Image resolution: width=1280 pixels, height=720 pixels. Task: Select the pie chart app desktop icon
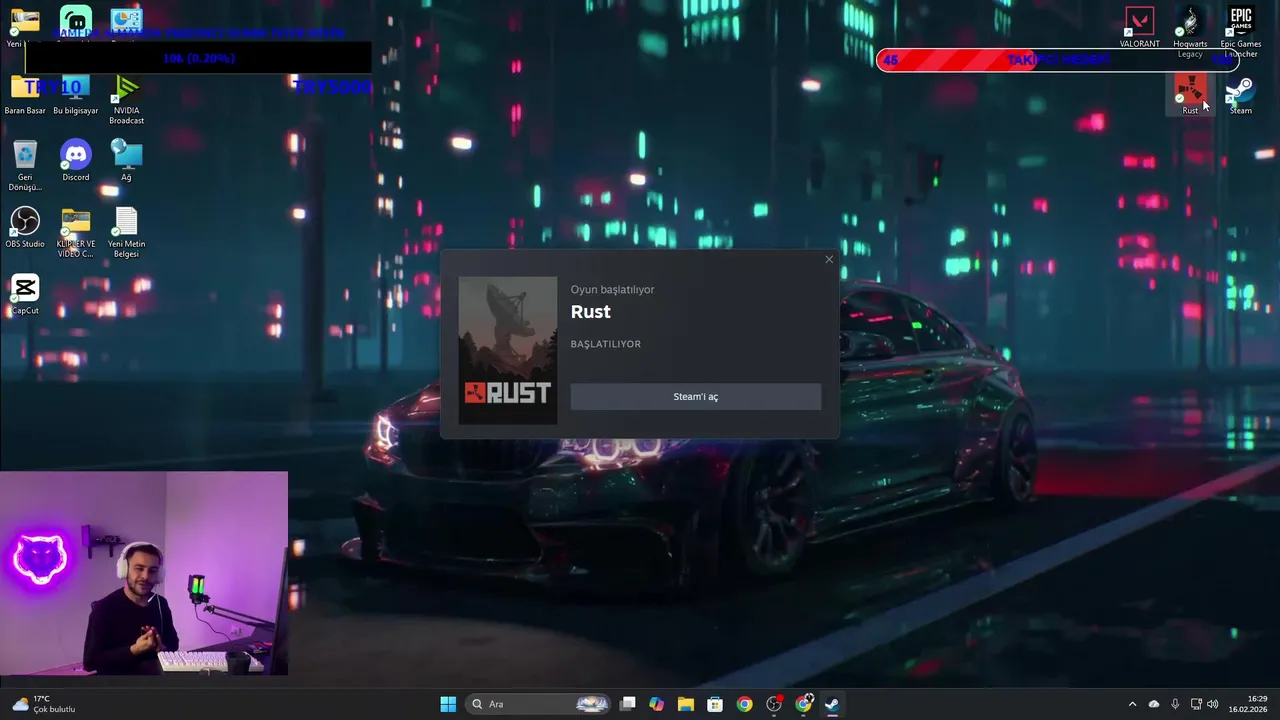tap(127, 22)
